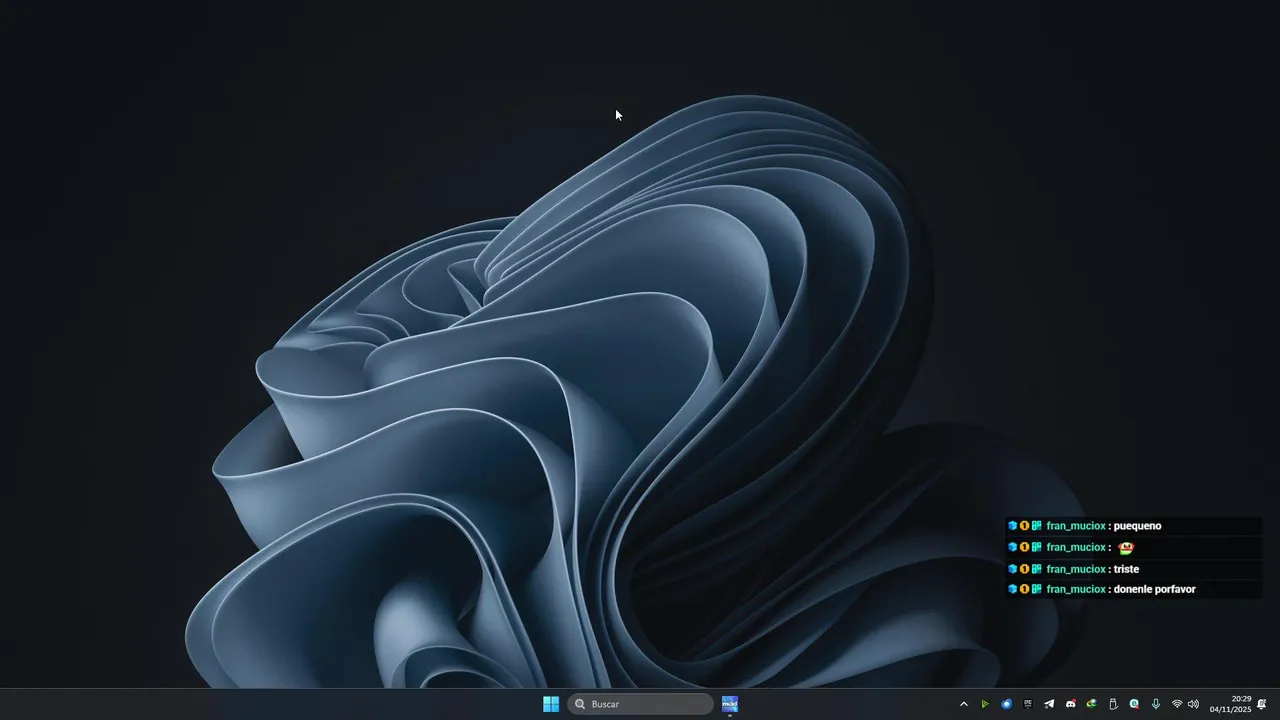
Task: Open the green play-arrow tray icon
Action: 985,704
